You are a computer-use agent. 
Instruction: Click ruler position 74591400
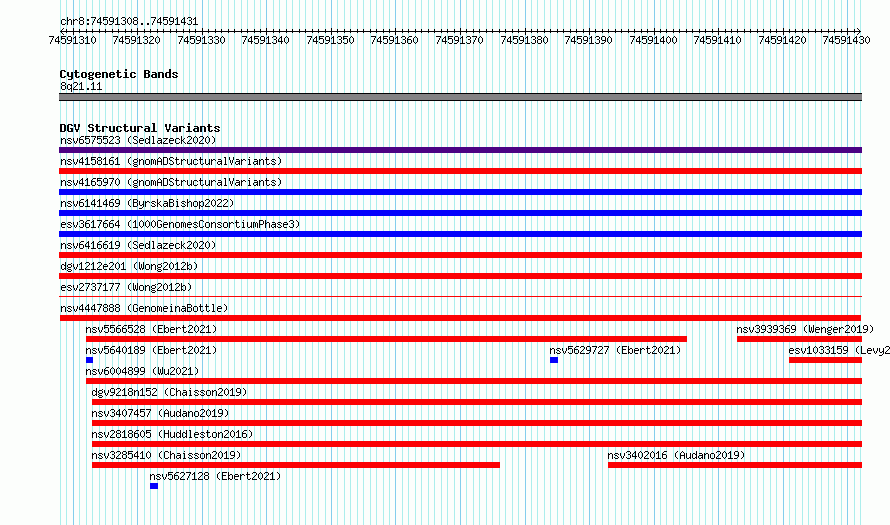[x=653, y=40]
